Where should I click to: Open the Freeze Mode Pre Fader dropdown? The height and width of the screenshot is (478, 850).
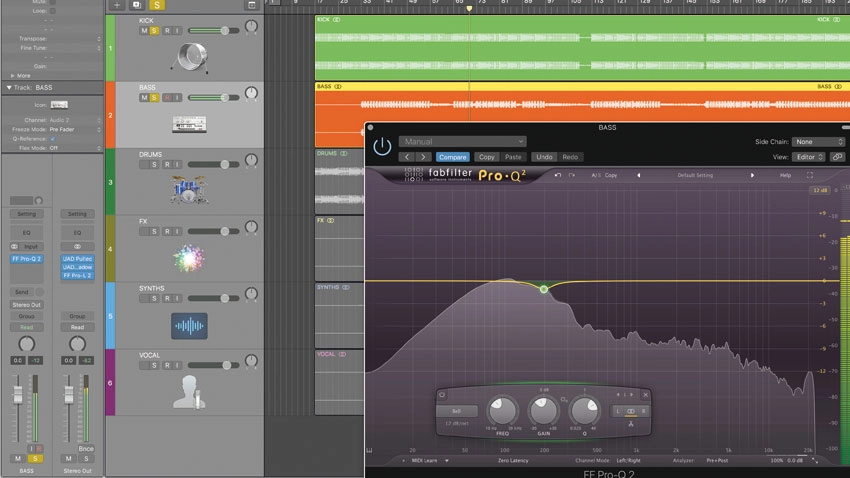pos(74,130)
